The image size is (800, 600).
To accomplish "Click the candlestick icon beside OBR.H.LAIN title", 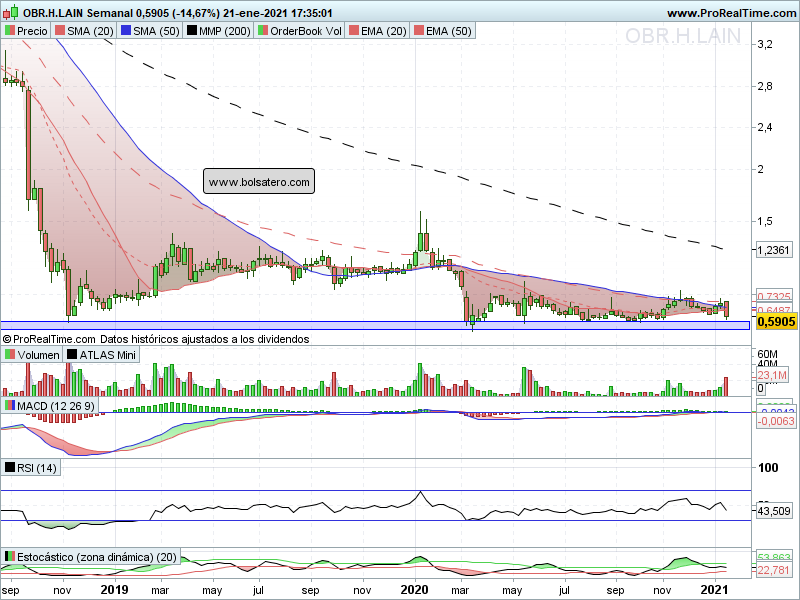I will pyautogui.click(x=10, y=12).
